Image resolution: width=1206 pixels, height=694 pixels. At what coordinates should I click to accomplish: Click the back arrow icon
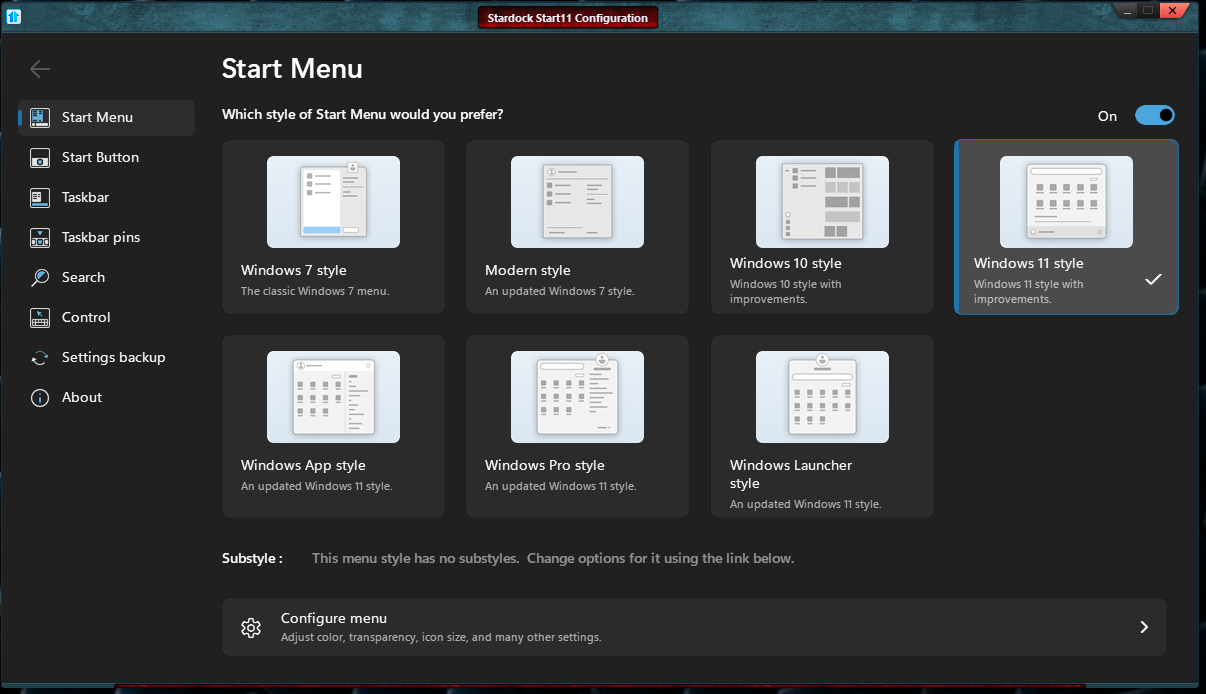click(40, 69)
